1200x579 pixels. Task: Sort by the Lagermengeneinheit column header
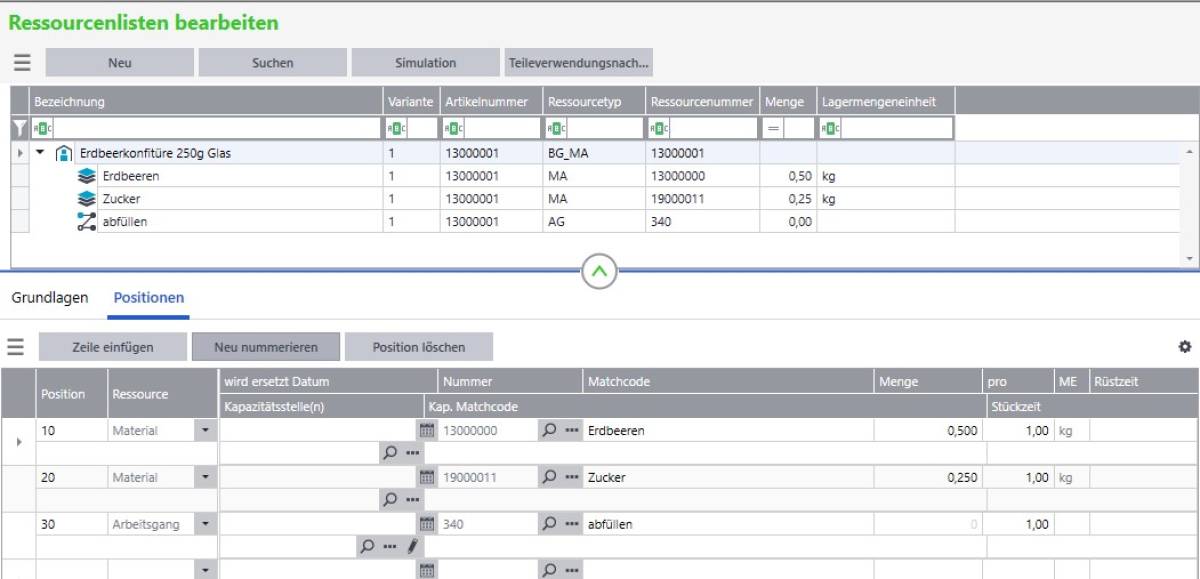(x=885, y=102)
